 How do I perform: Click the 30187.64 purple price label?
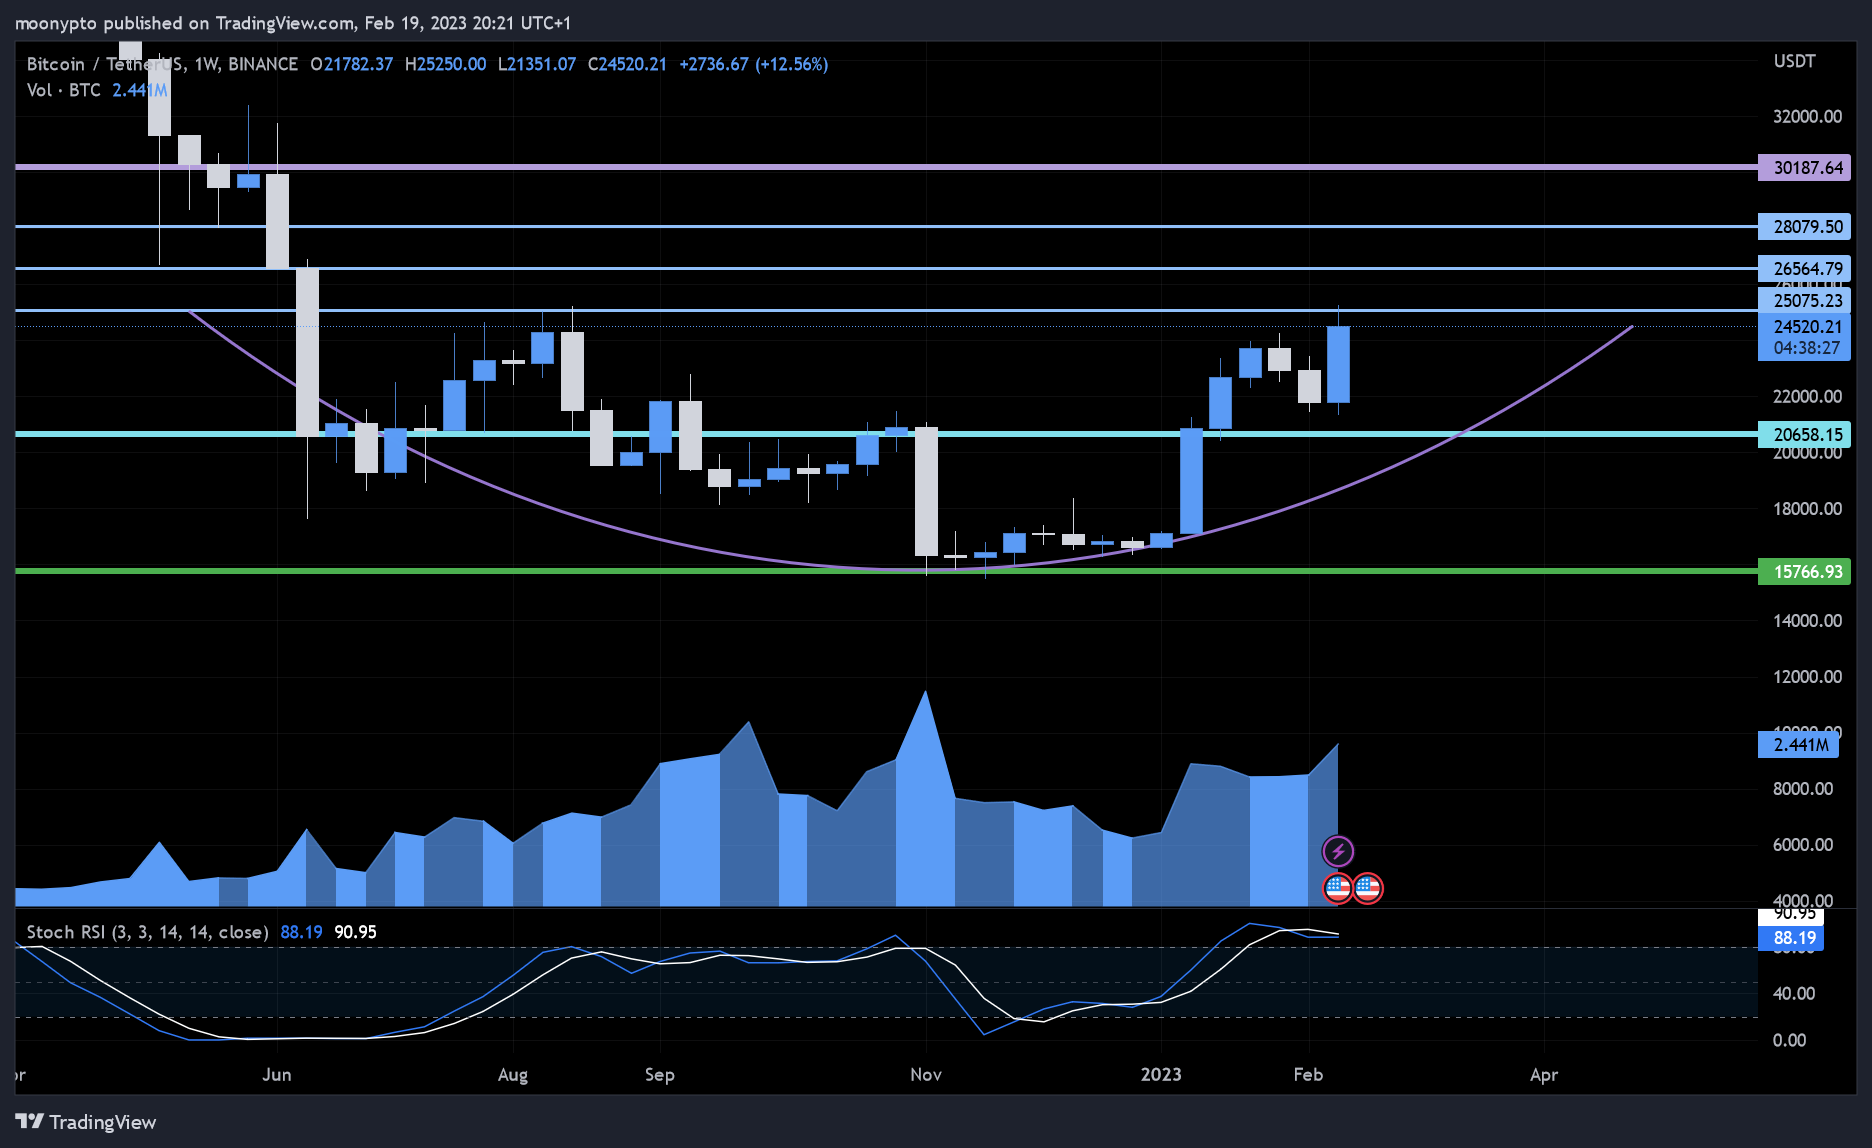coord(1805,168)
